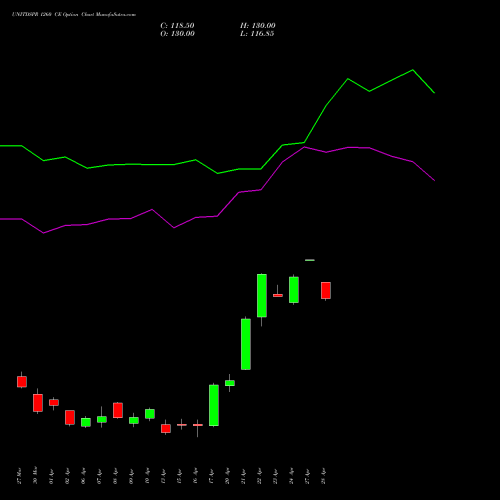Viewport: 500px width, 500px height.
Task: Click the 28 Apr date label
Action: 323,476
